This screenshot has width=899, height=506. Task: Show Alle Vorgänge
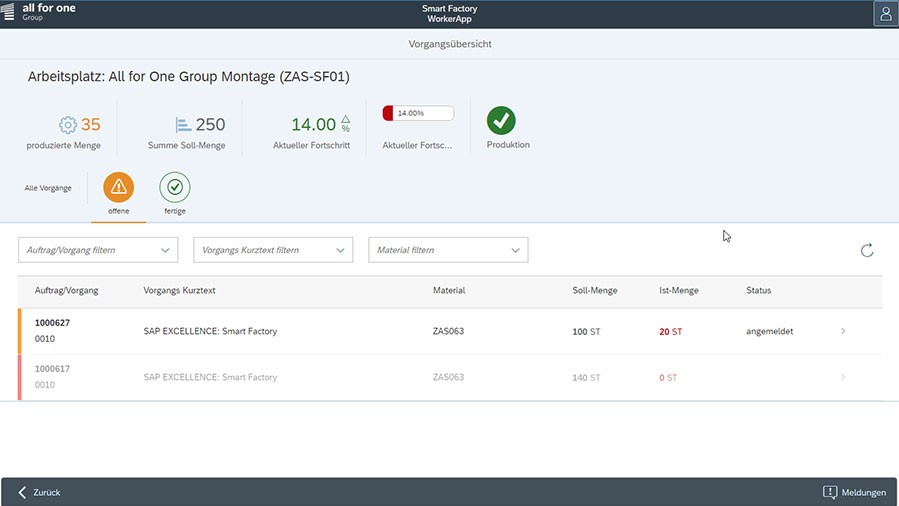click(48, 188)
